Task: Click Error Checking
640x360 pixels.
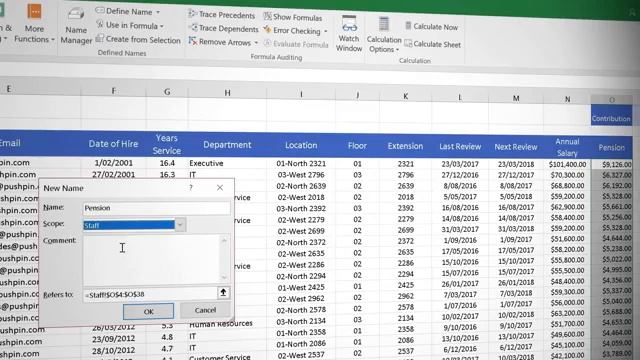Action: coord(292,31)
